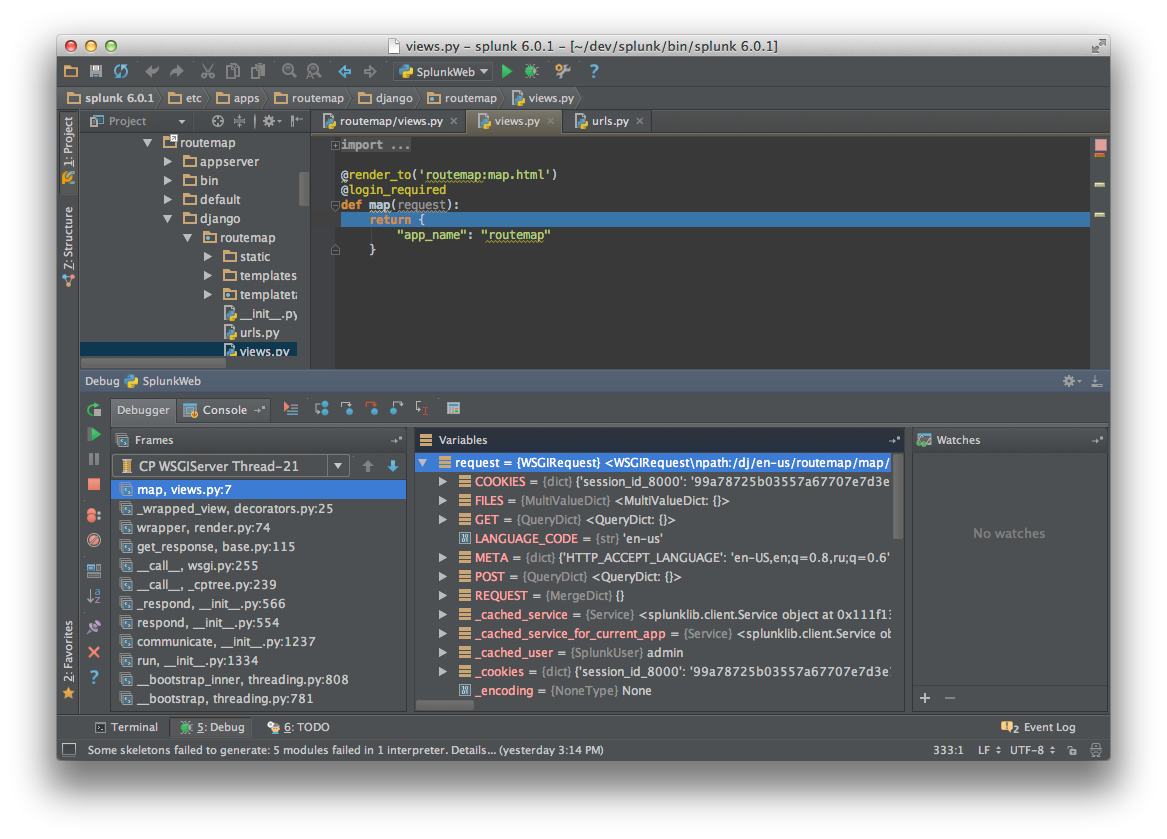Expand the static folder
The width and height of the screenshot is (1167, 839).
(208, 257)
